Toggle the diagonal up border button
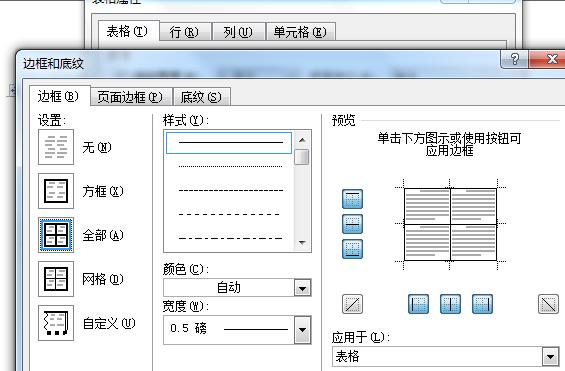 click(352, 304)
